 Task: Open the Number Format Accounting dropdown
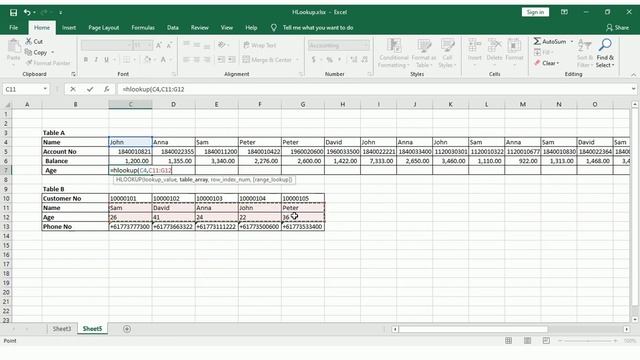tap(367, 45)
